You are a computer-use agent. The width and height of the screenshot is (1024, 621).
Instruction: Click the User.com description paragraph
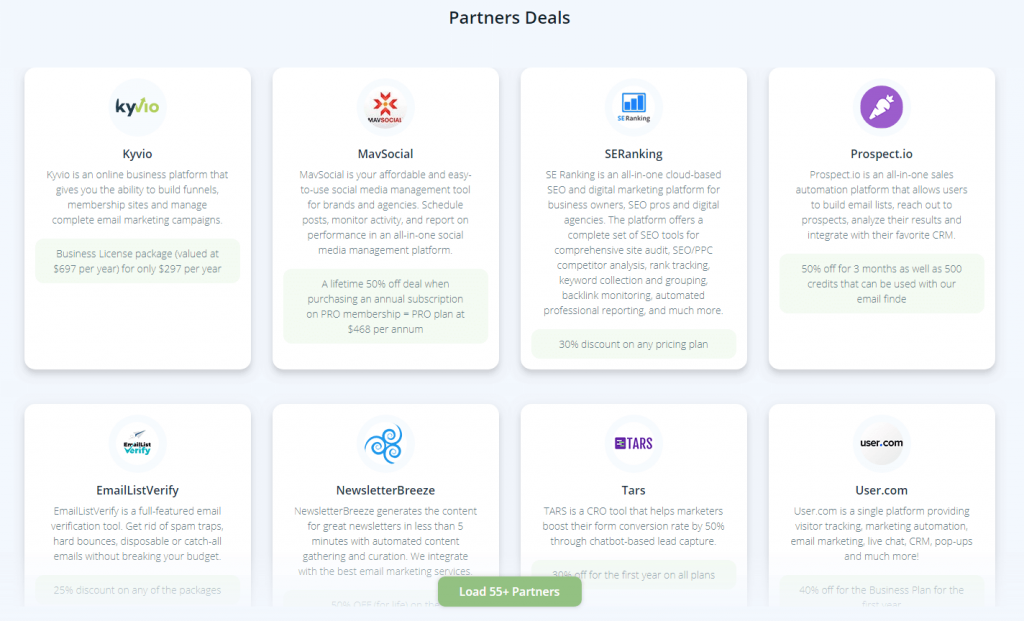coord(882,533)
